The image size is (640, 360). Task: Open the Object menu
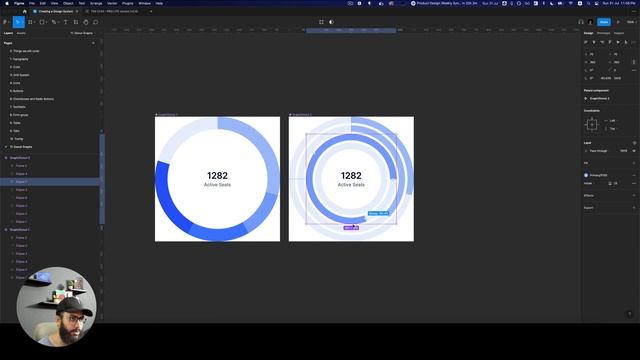(68, 3)
